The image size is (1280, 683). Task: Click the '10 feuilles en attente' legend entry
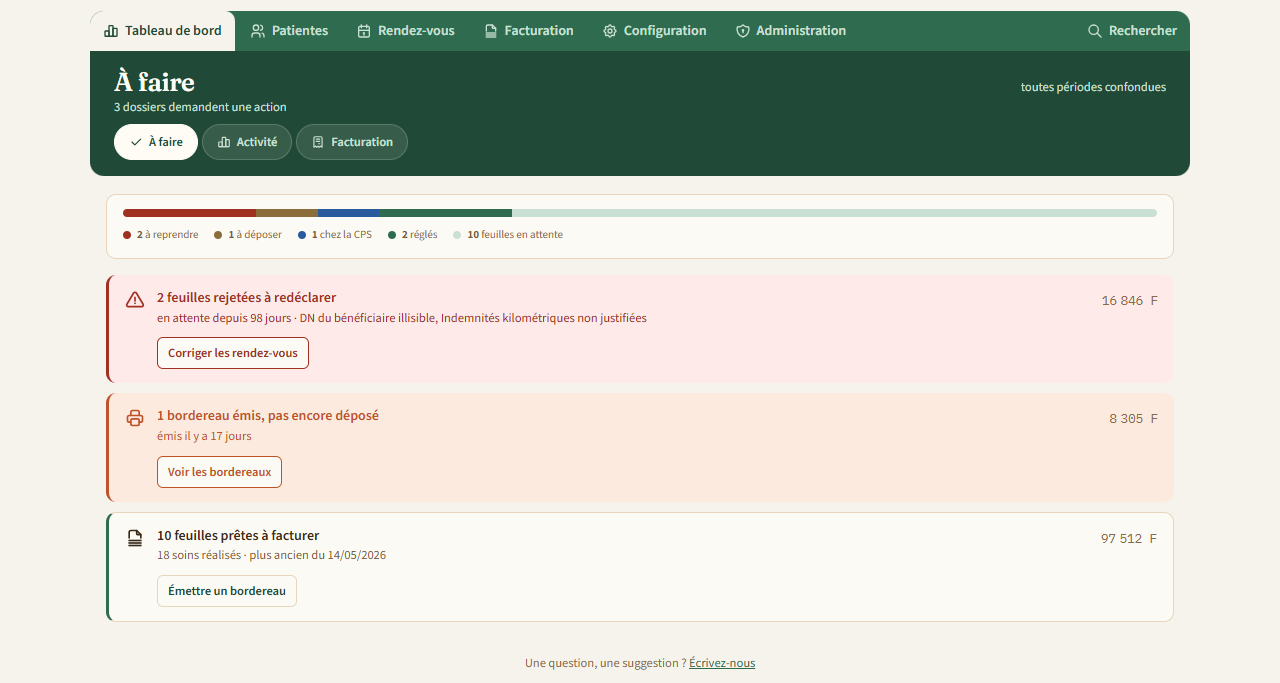[508, 235]
